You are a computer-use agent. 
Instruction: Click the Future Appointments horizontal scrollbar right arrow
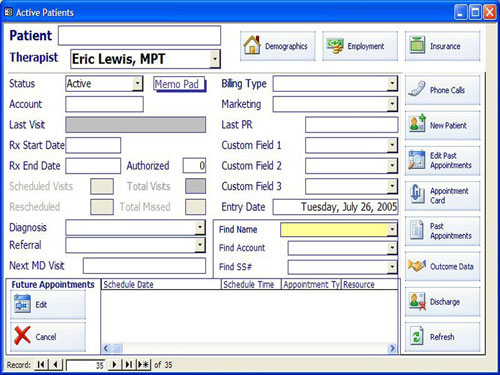click(x=392, y=348)
